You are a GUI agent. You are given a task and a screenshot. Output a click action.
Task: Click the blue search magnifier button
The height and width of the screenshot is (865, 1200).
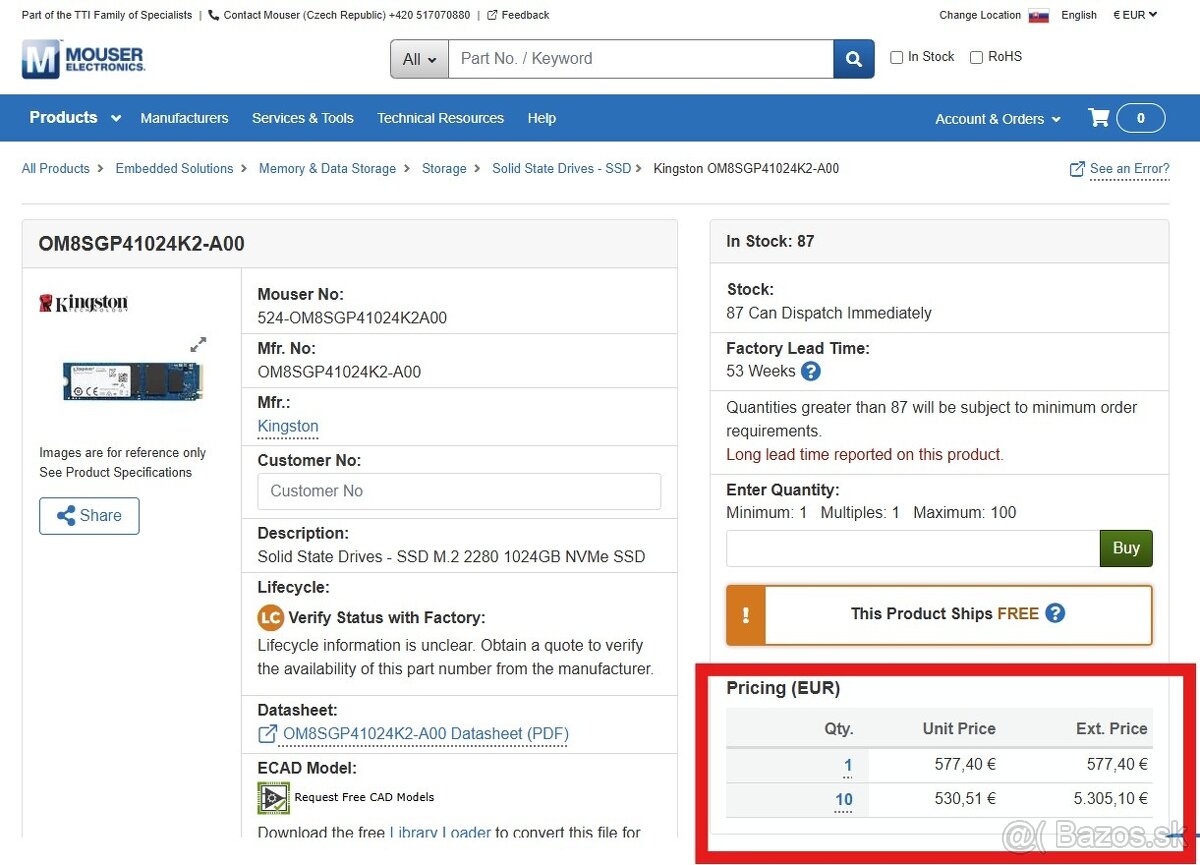coord(853,59)
